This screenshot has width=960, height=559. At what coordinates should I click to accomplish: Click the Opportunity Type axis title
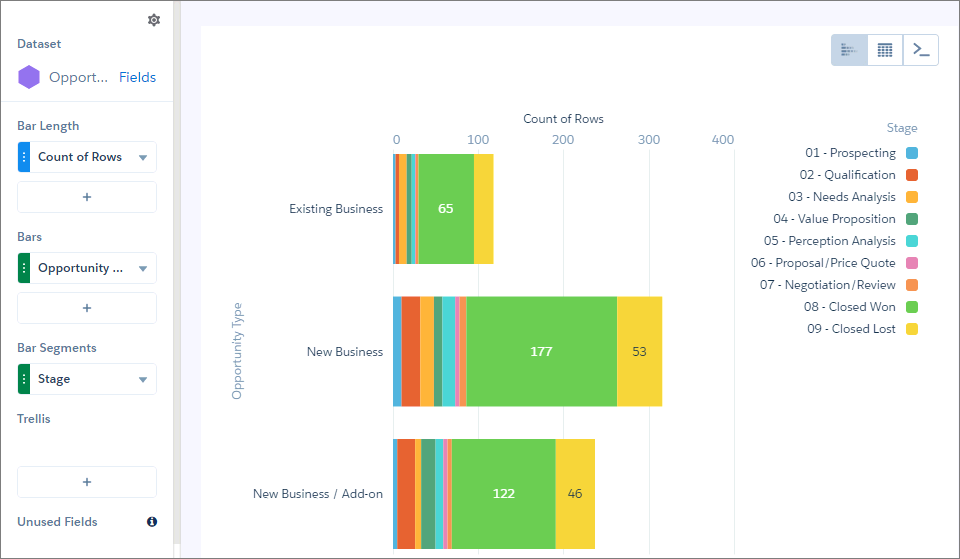[237, 351]
